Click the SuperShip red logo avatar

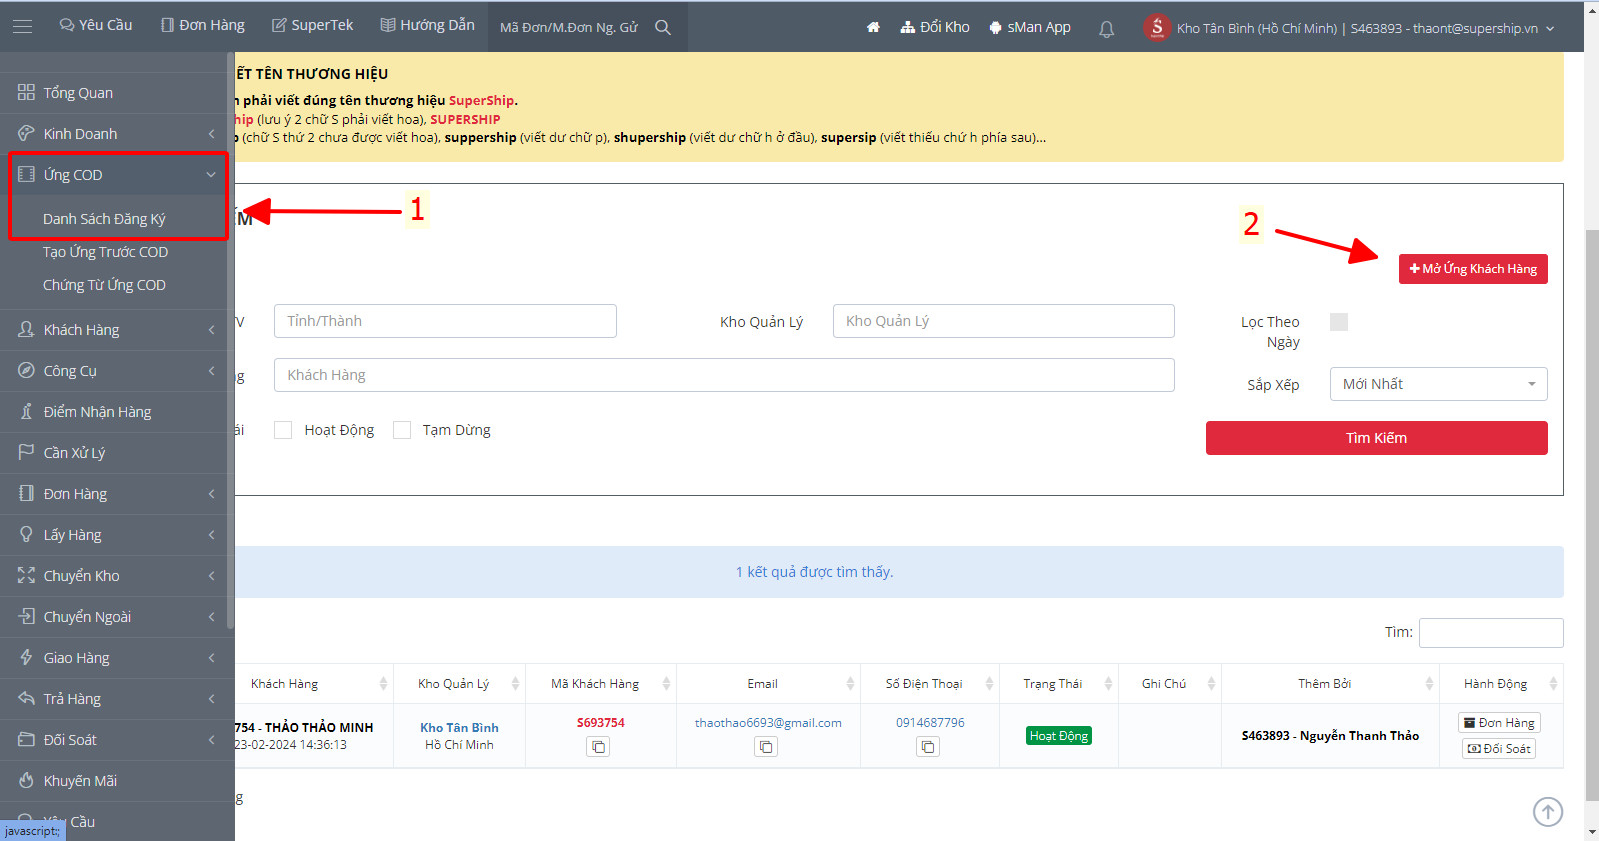point(1157,27)
